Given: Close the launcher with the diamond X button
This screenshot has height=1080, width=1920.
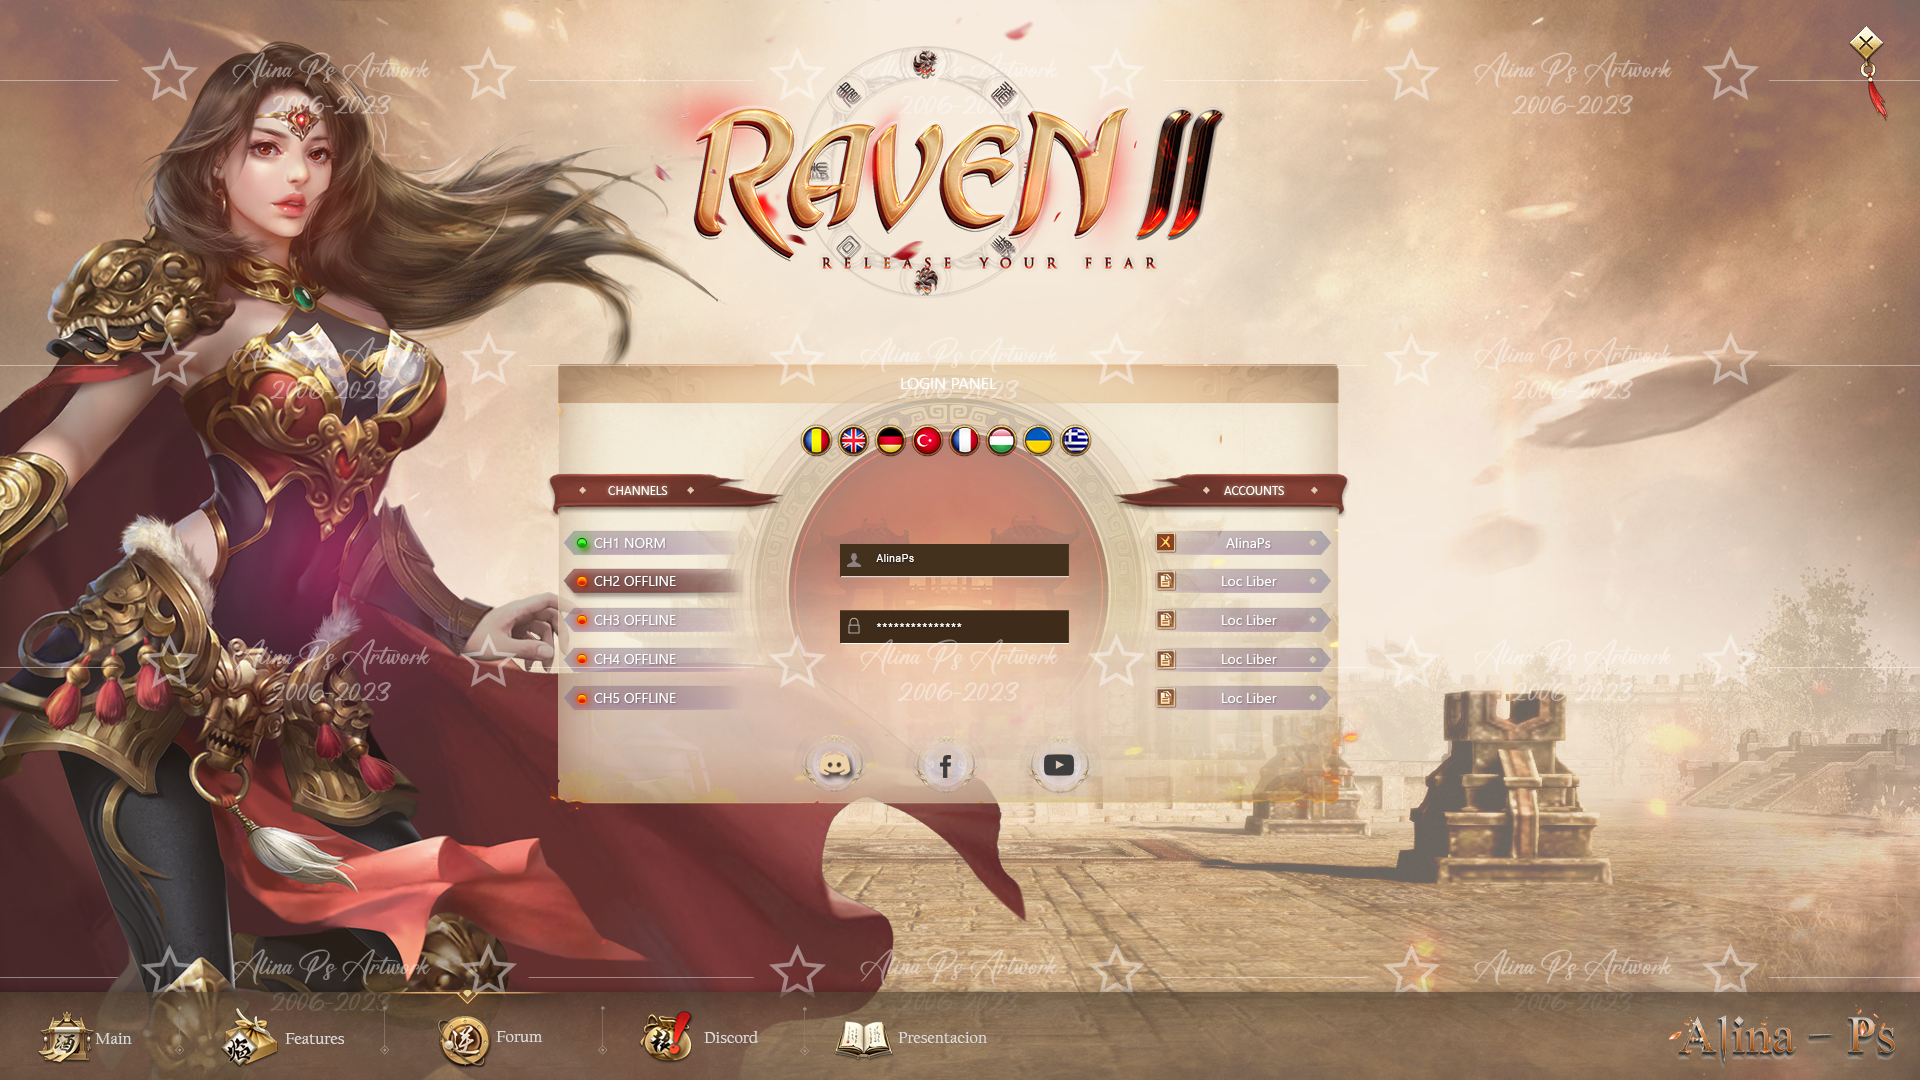Looking at the screenshot, I should tap(1866, 43).
